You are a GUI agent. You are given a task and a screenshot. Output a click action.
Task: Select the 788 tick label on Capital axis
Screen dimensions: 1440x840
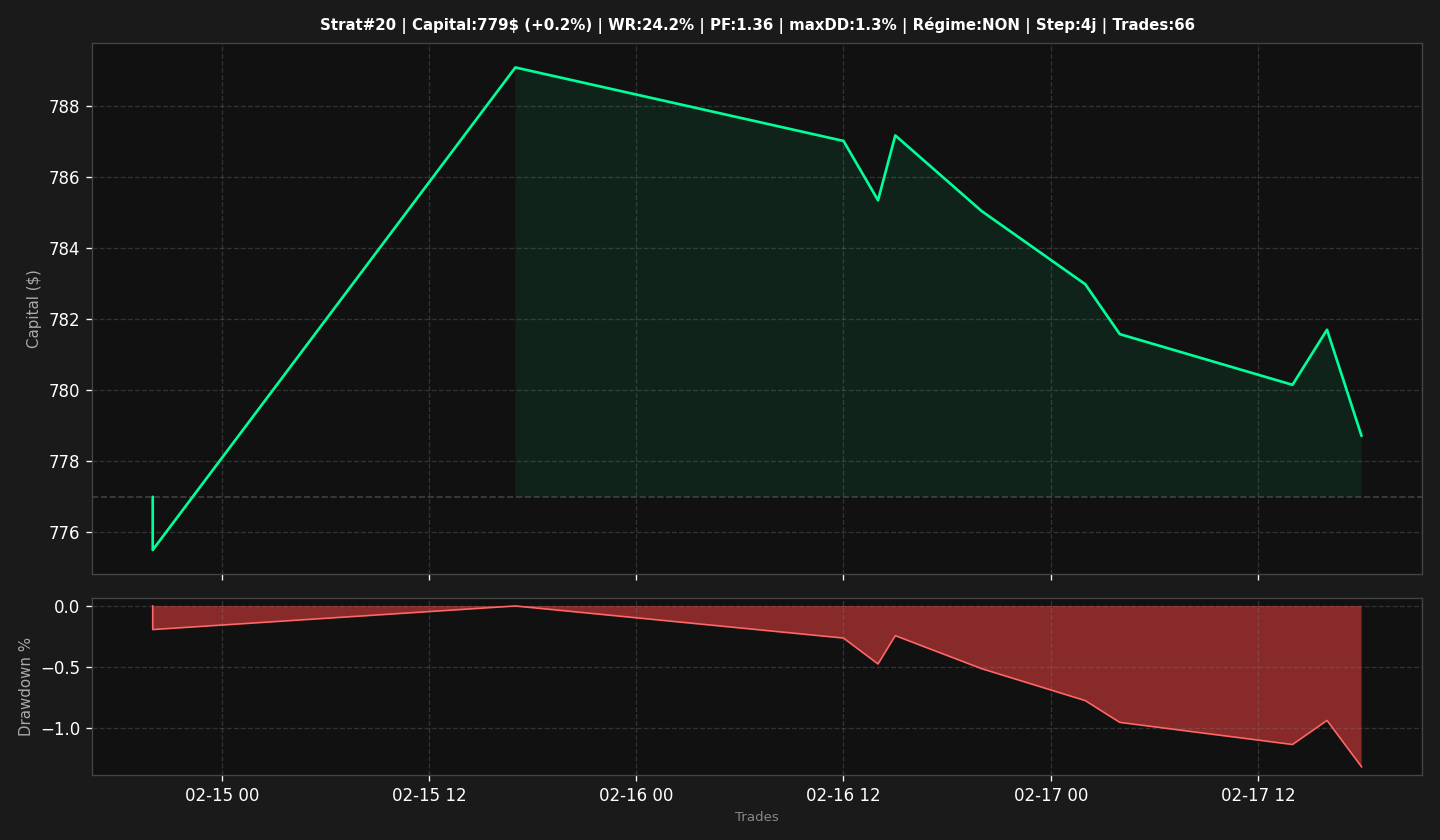coord(65,107)
